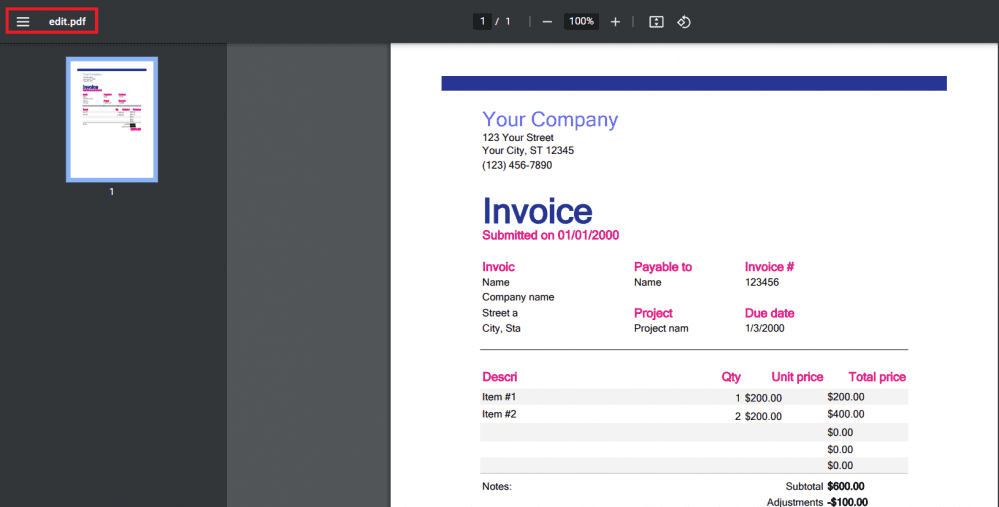
Task: Click invoice number 123456
Action: click(762, 283)
